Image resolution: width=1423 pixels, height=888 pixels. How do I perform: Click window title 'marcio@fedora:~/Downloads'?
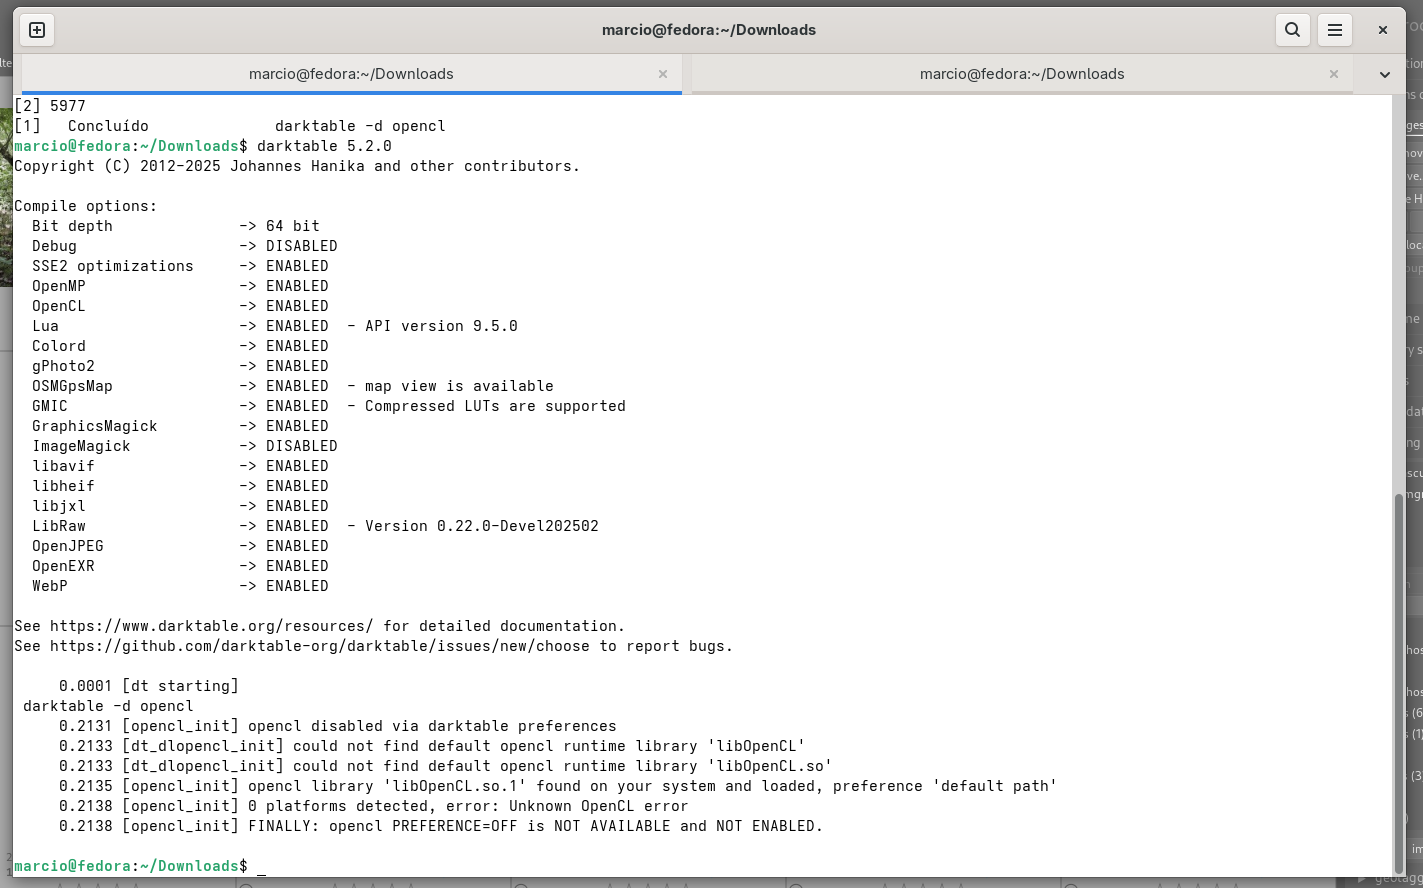pyautogui.click(x=709, y=30)
